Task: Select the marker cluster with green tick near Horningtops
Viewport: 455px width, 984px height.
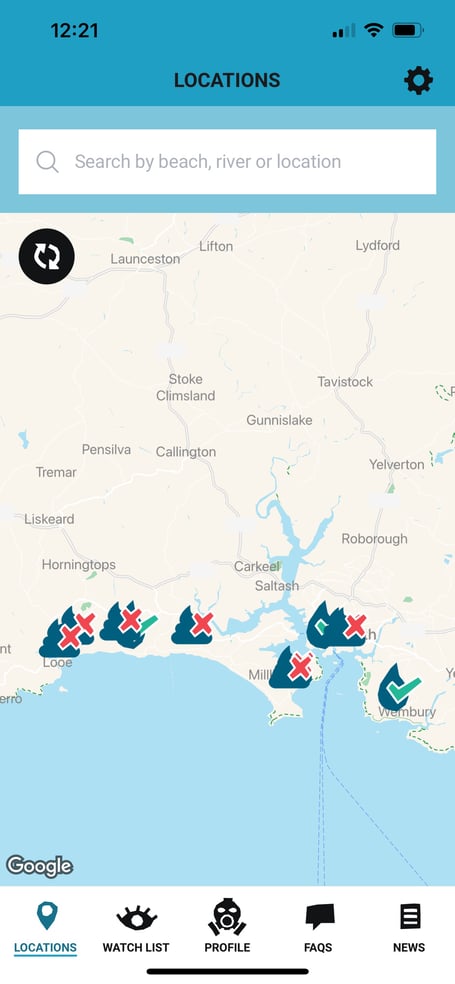Action: point(129,624)
